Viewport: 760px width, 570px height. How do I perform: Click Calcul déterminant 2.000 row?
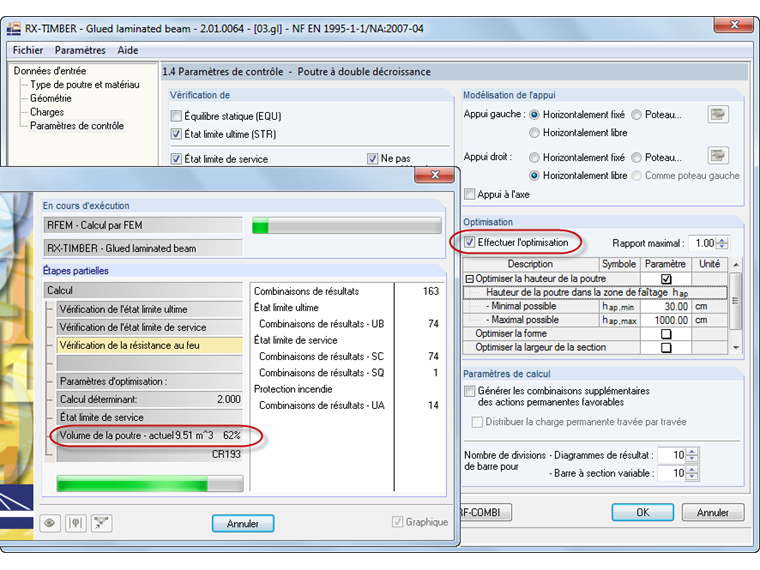[x=150, y=399]
